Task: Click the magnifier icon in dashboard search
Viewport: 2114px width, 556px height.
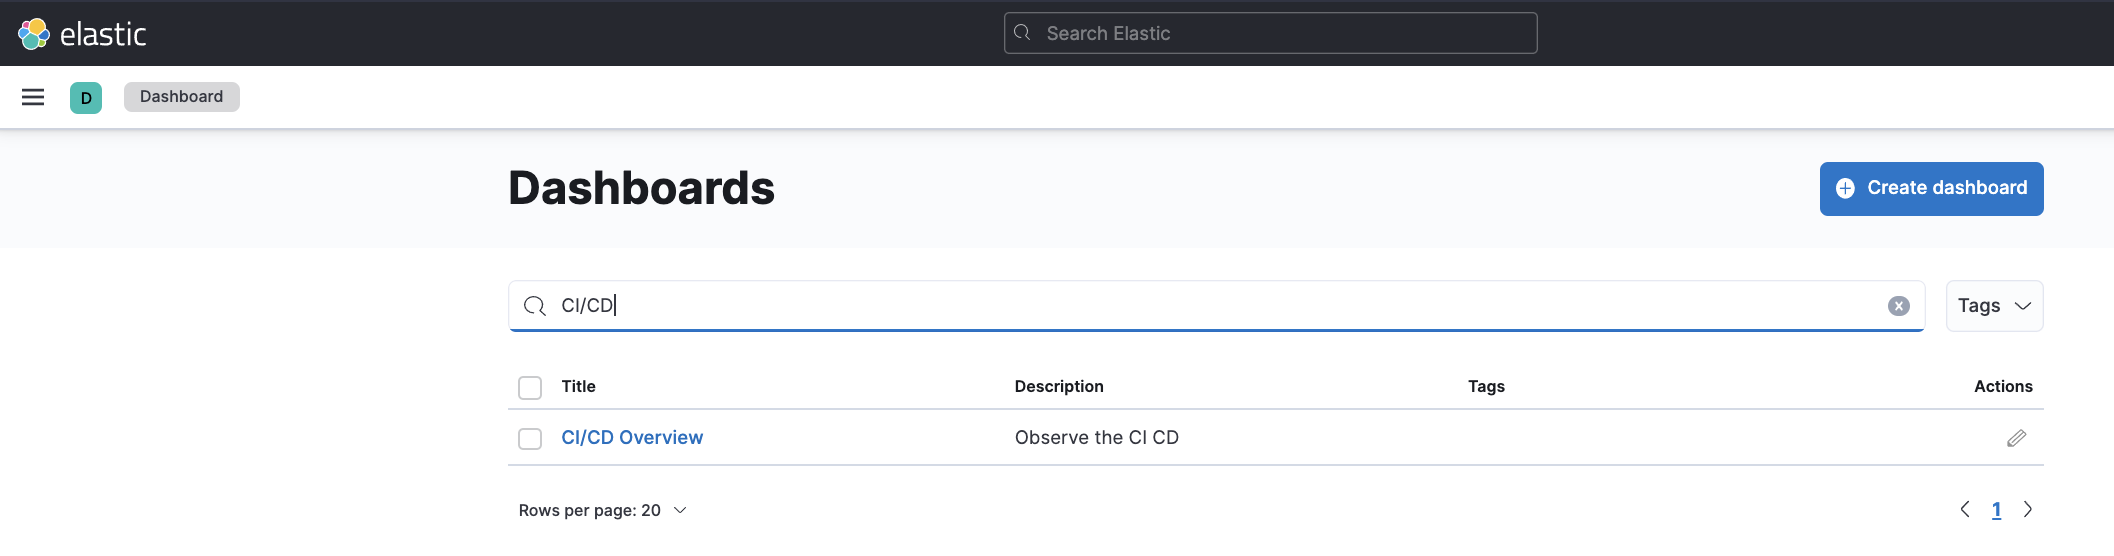Action: point(535,306)
